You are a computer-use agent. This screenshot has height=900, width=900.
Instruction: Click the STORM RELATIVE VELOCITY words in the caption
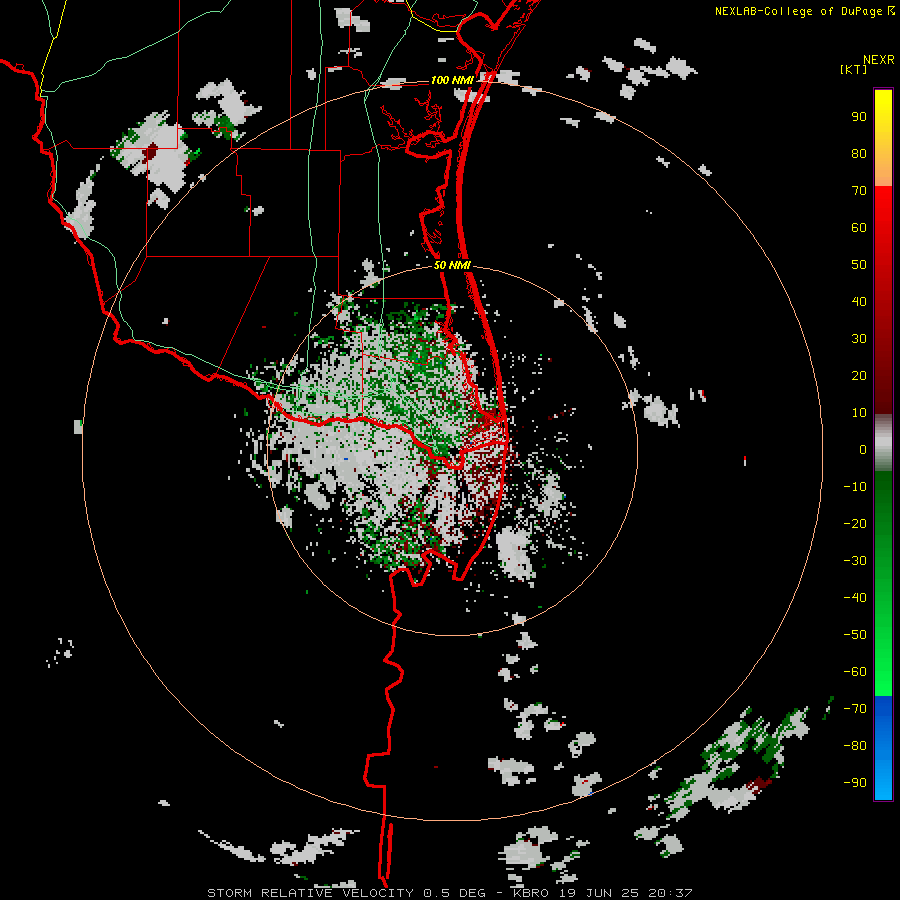click(x=309, y=893)
